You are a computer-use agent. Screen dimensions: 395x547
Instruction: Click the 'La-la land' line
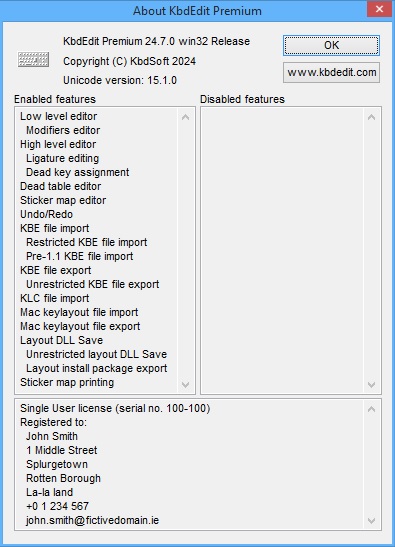click(x=50, y=492)
